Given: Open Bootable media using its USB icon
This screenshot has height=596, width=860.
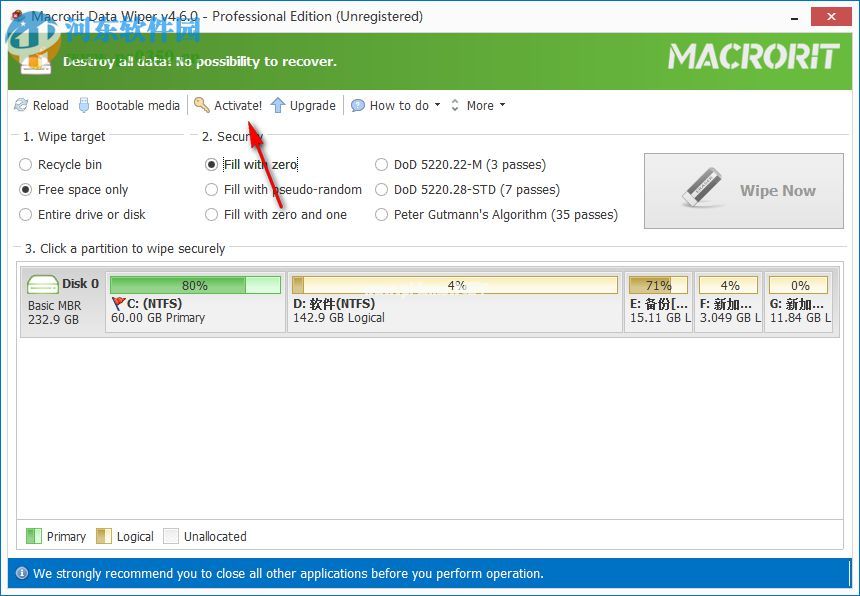Looking at the screenshot, I should (84, 105).
